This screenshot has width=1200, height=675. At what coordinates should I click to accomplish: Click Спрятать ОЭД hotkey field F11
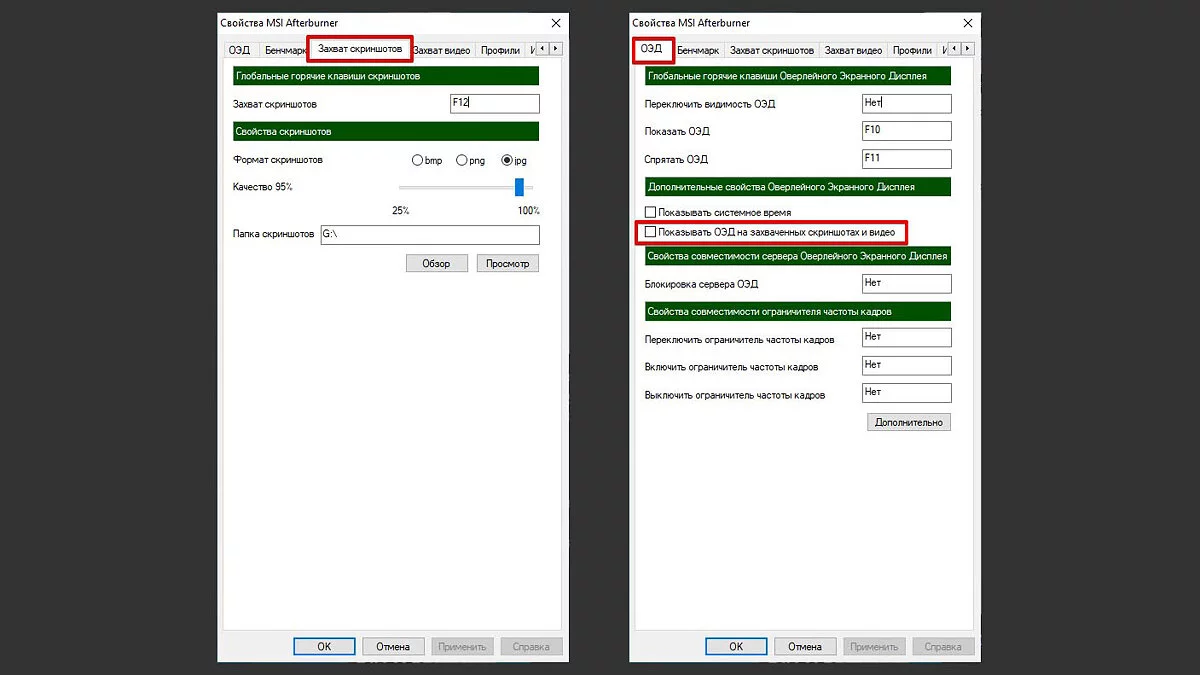(906, 159)
